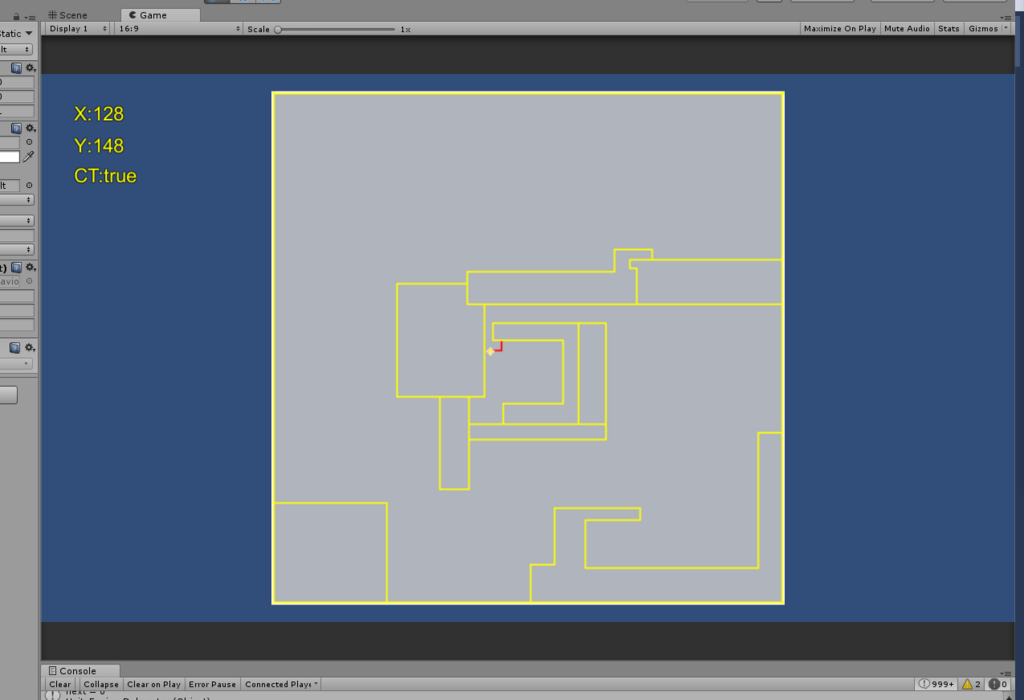This screenshot has width=1024, height=700.
Task: Click the yellow marker in the maze
Action: click(x=490, y=351)
